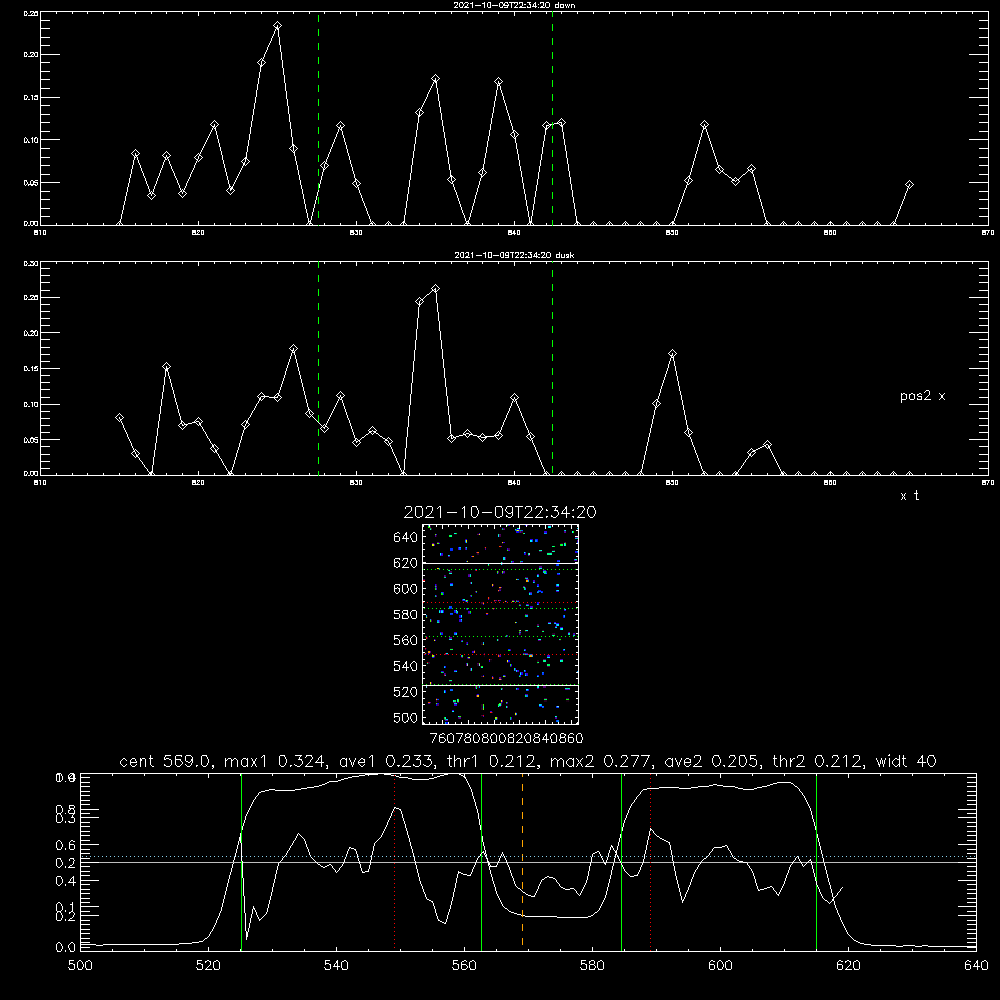Select the dawn plot peak diamond near 852
The width and height of the screenshot is (1000, 1000).
[x=704, y=124]
